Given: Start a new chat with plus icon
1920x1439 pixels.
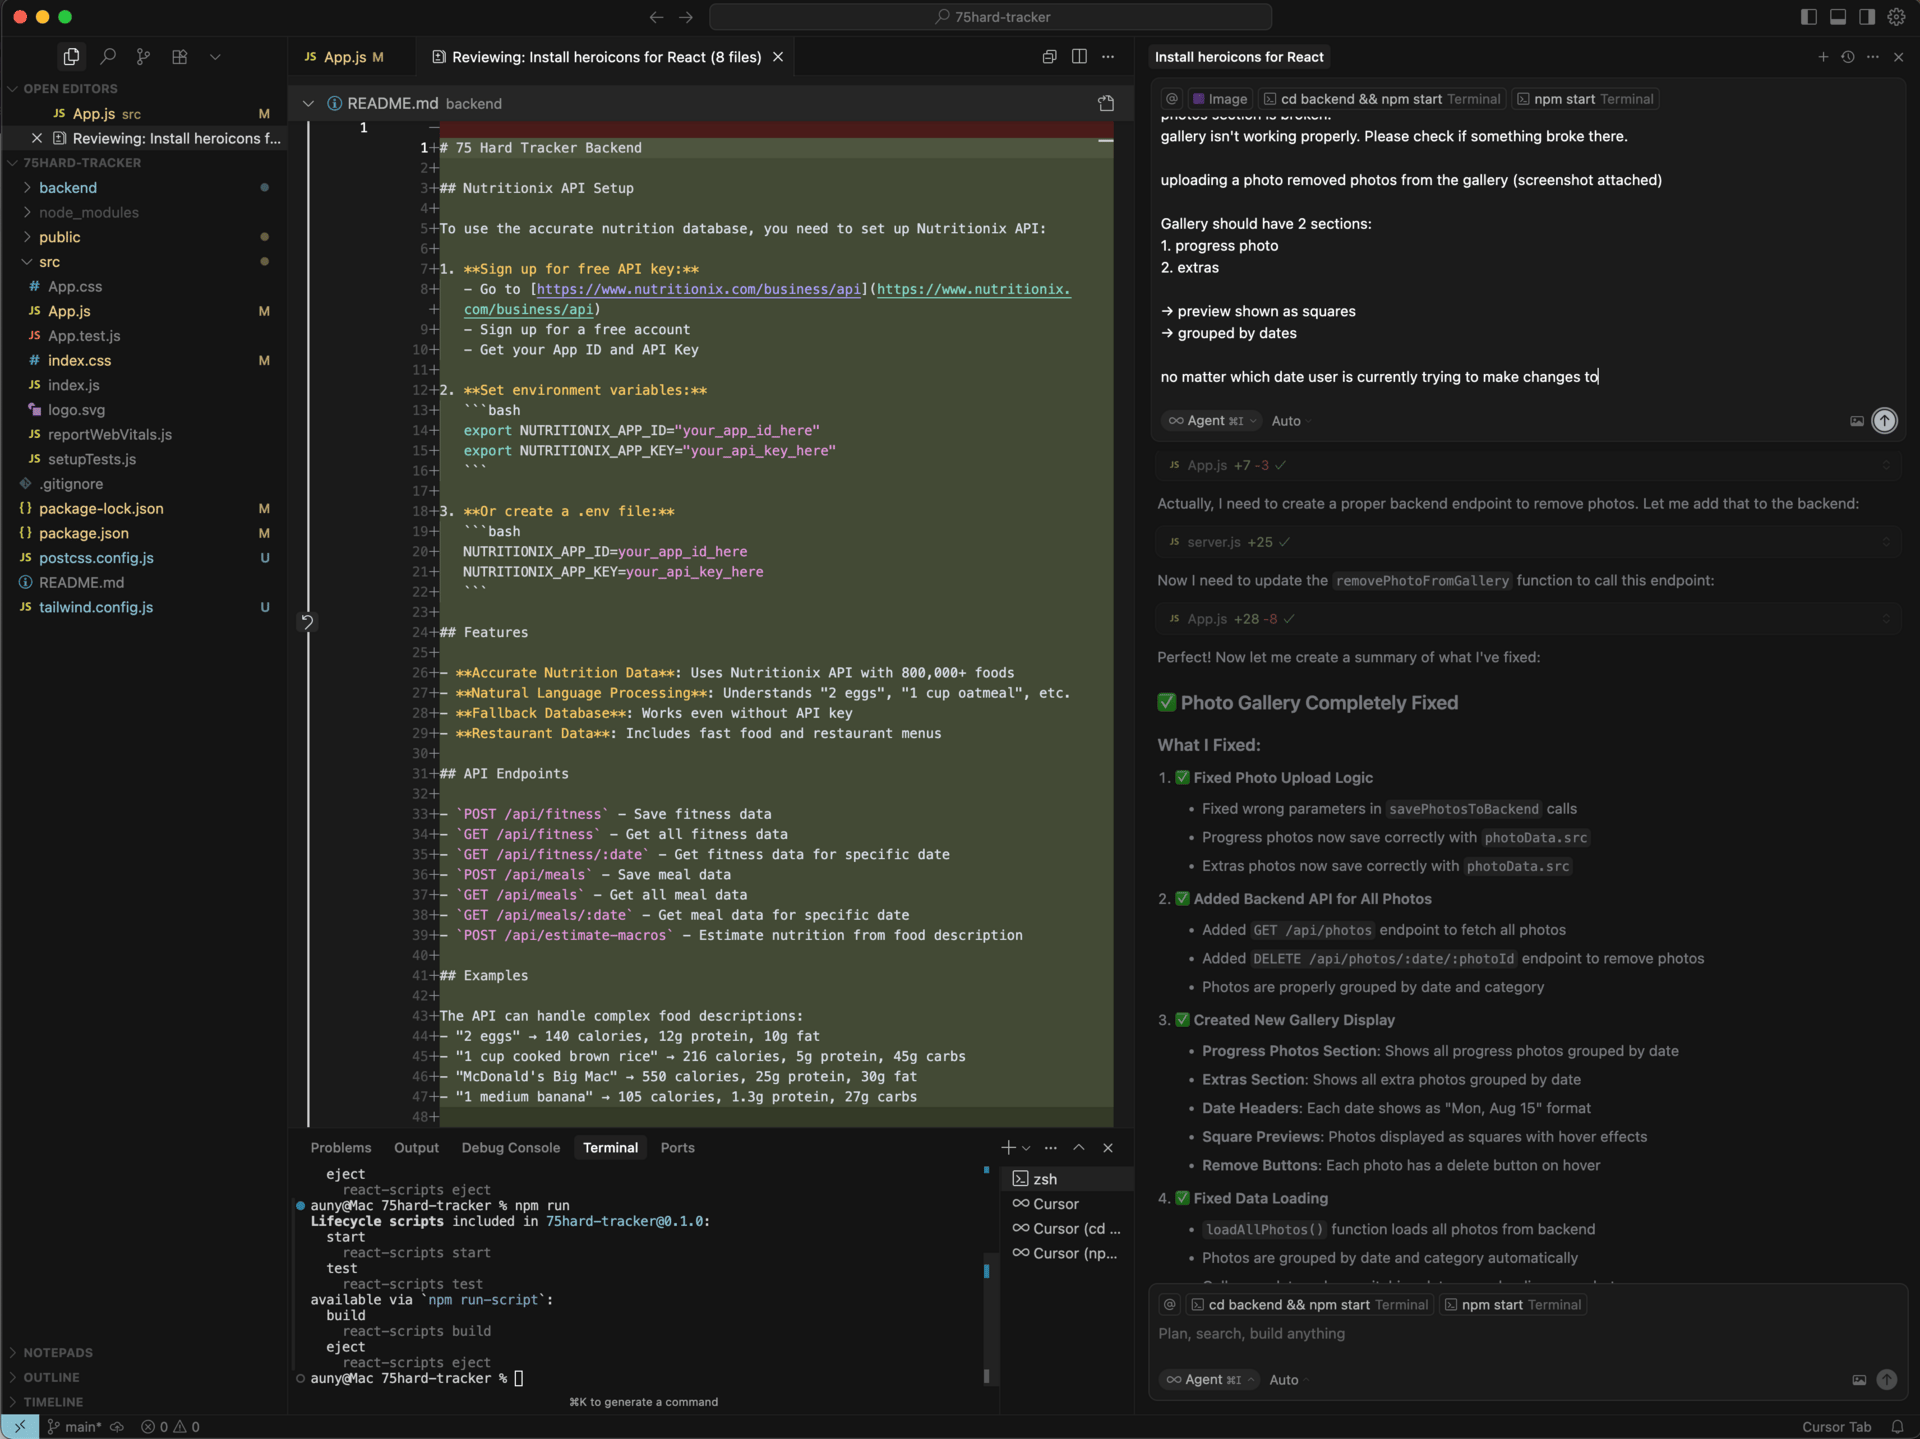Looking at the screenshot, I should (1823, 57).
